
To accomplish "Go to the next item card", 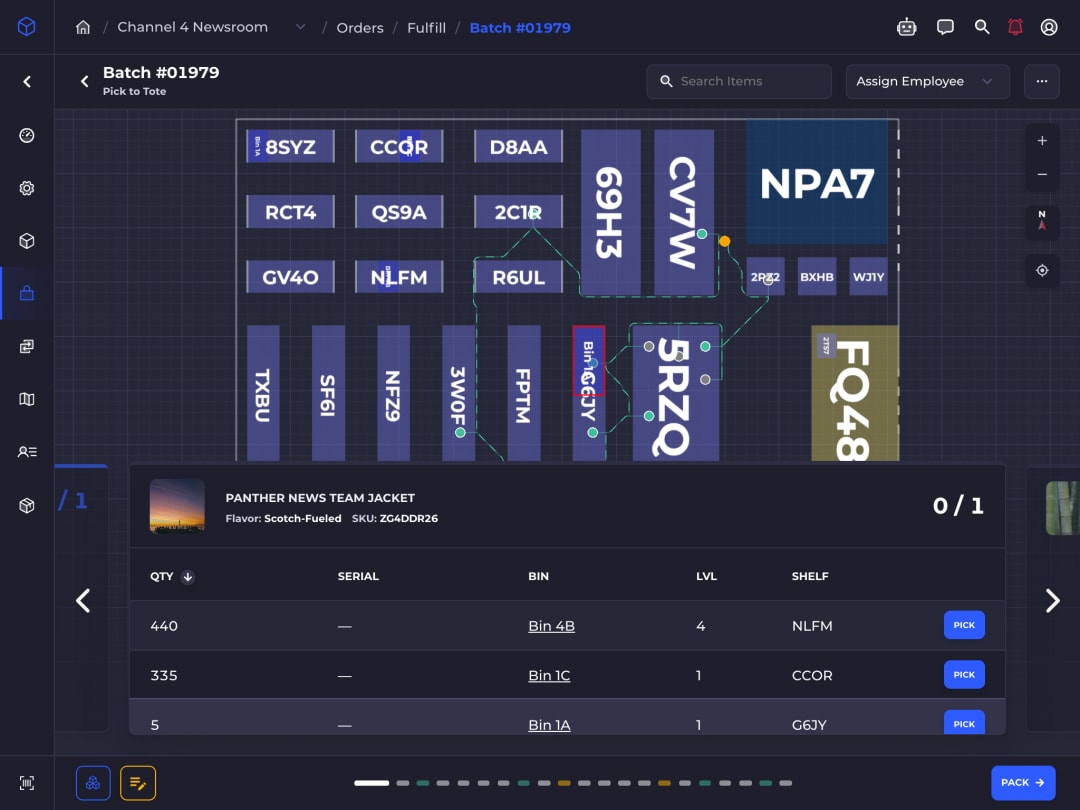I will 1052,601.
